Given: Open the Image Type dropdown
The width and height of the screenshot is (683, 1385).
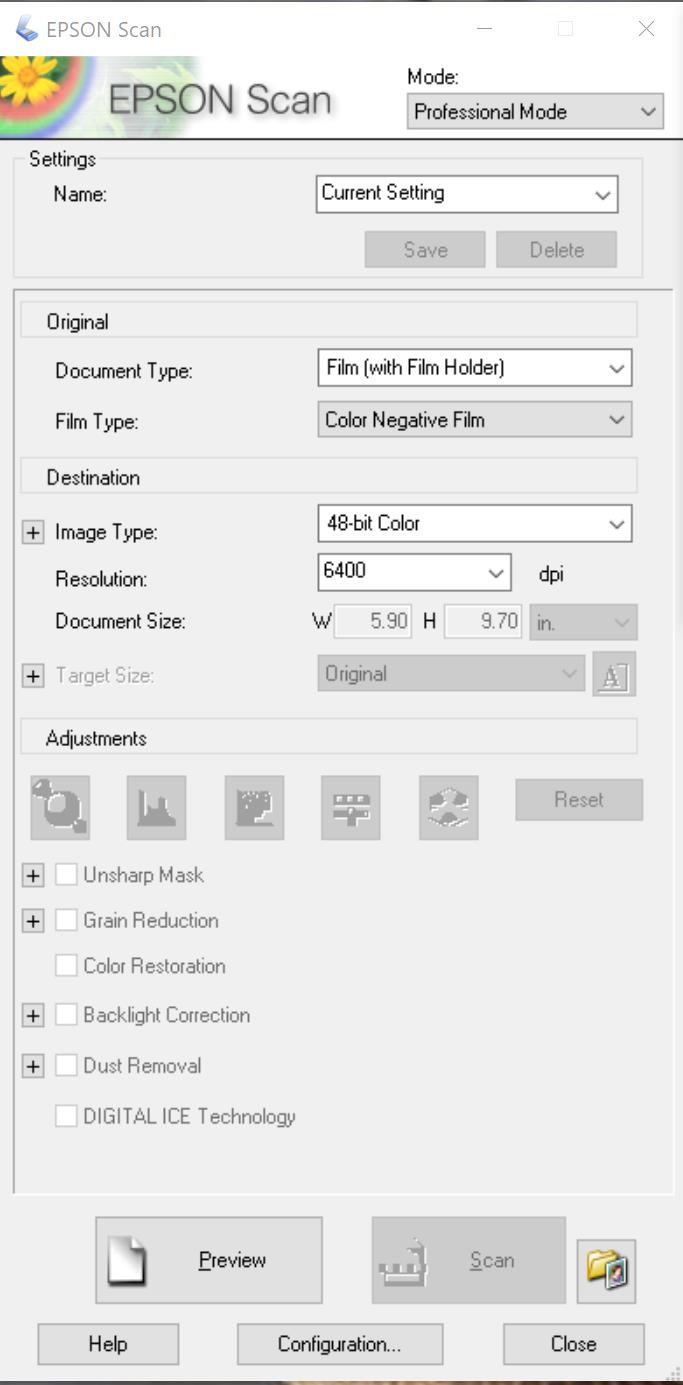Looking at the screenshot, I should point(474,523).
